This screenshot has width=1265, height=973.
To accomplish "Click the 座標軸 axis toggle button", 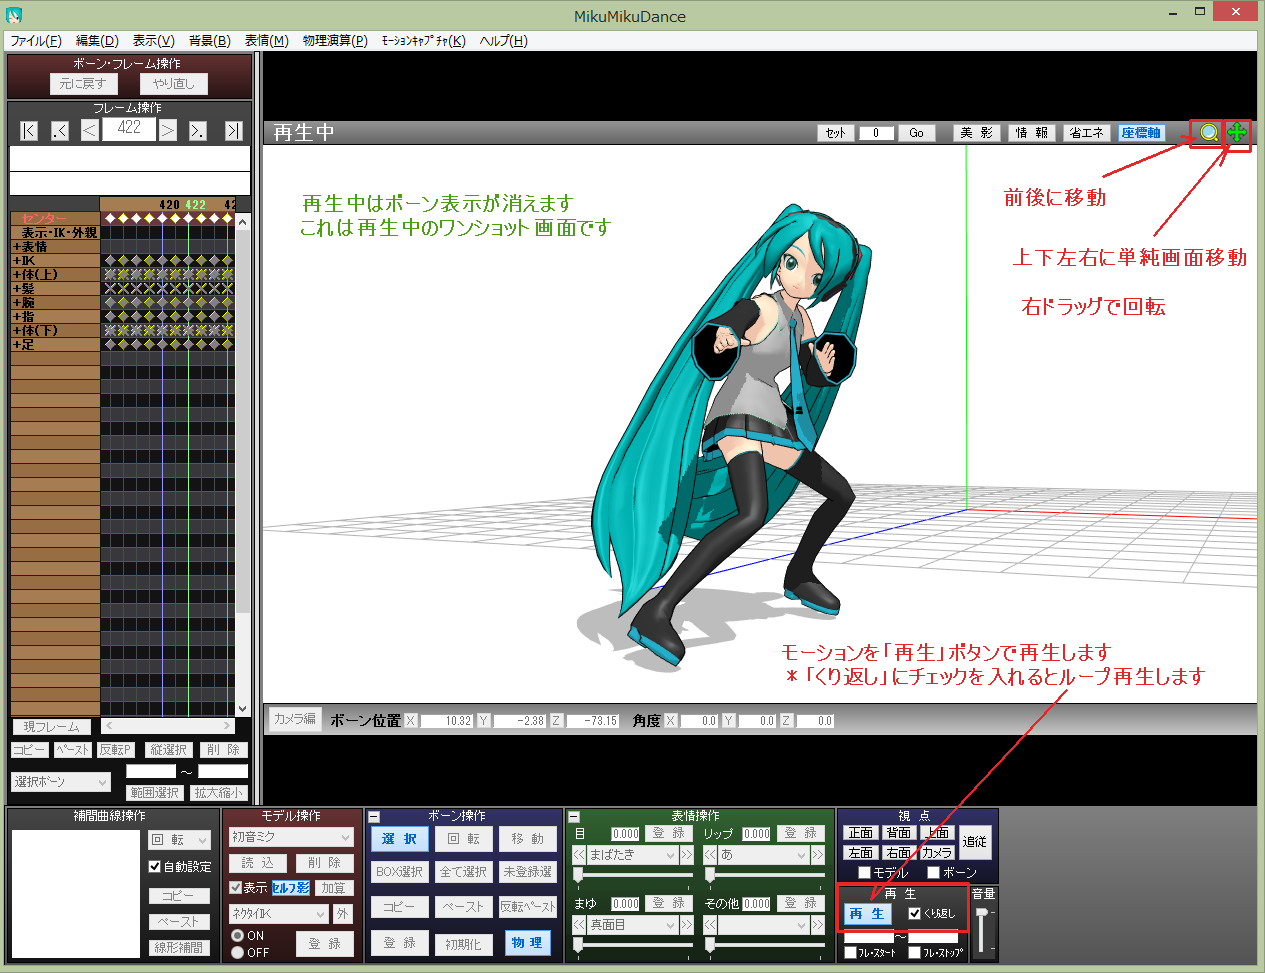I will pos(1141,133).
